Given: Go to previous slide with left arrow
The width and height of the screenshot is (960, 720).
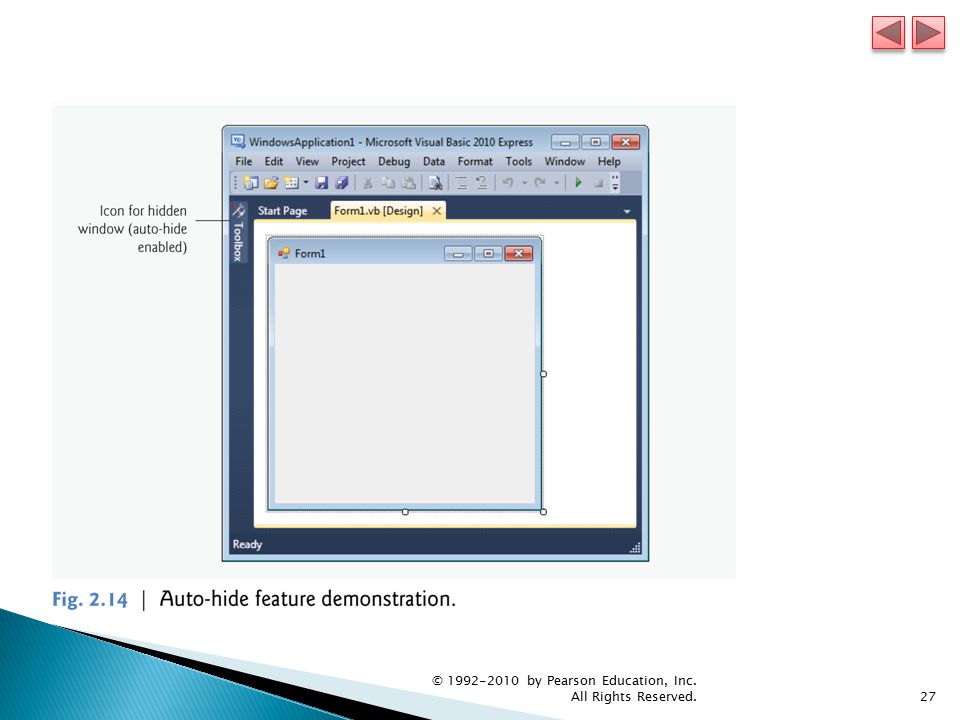Looking at the screenshot, I should (888, 33).
